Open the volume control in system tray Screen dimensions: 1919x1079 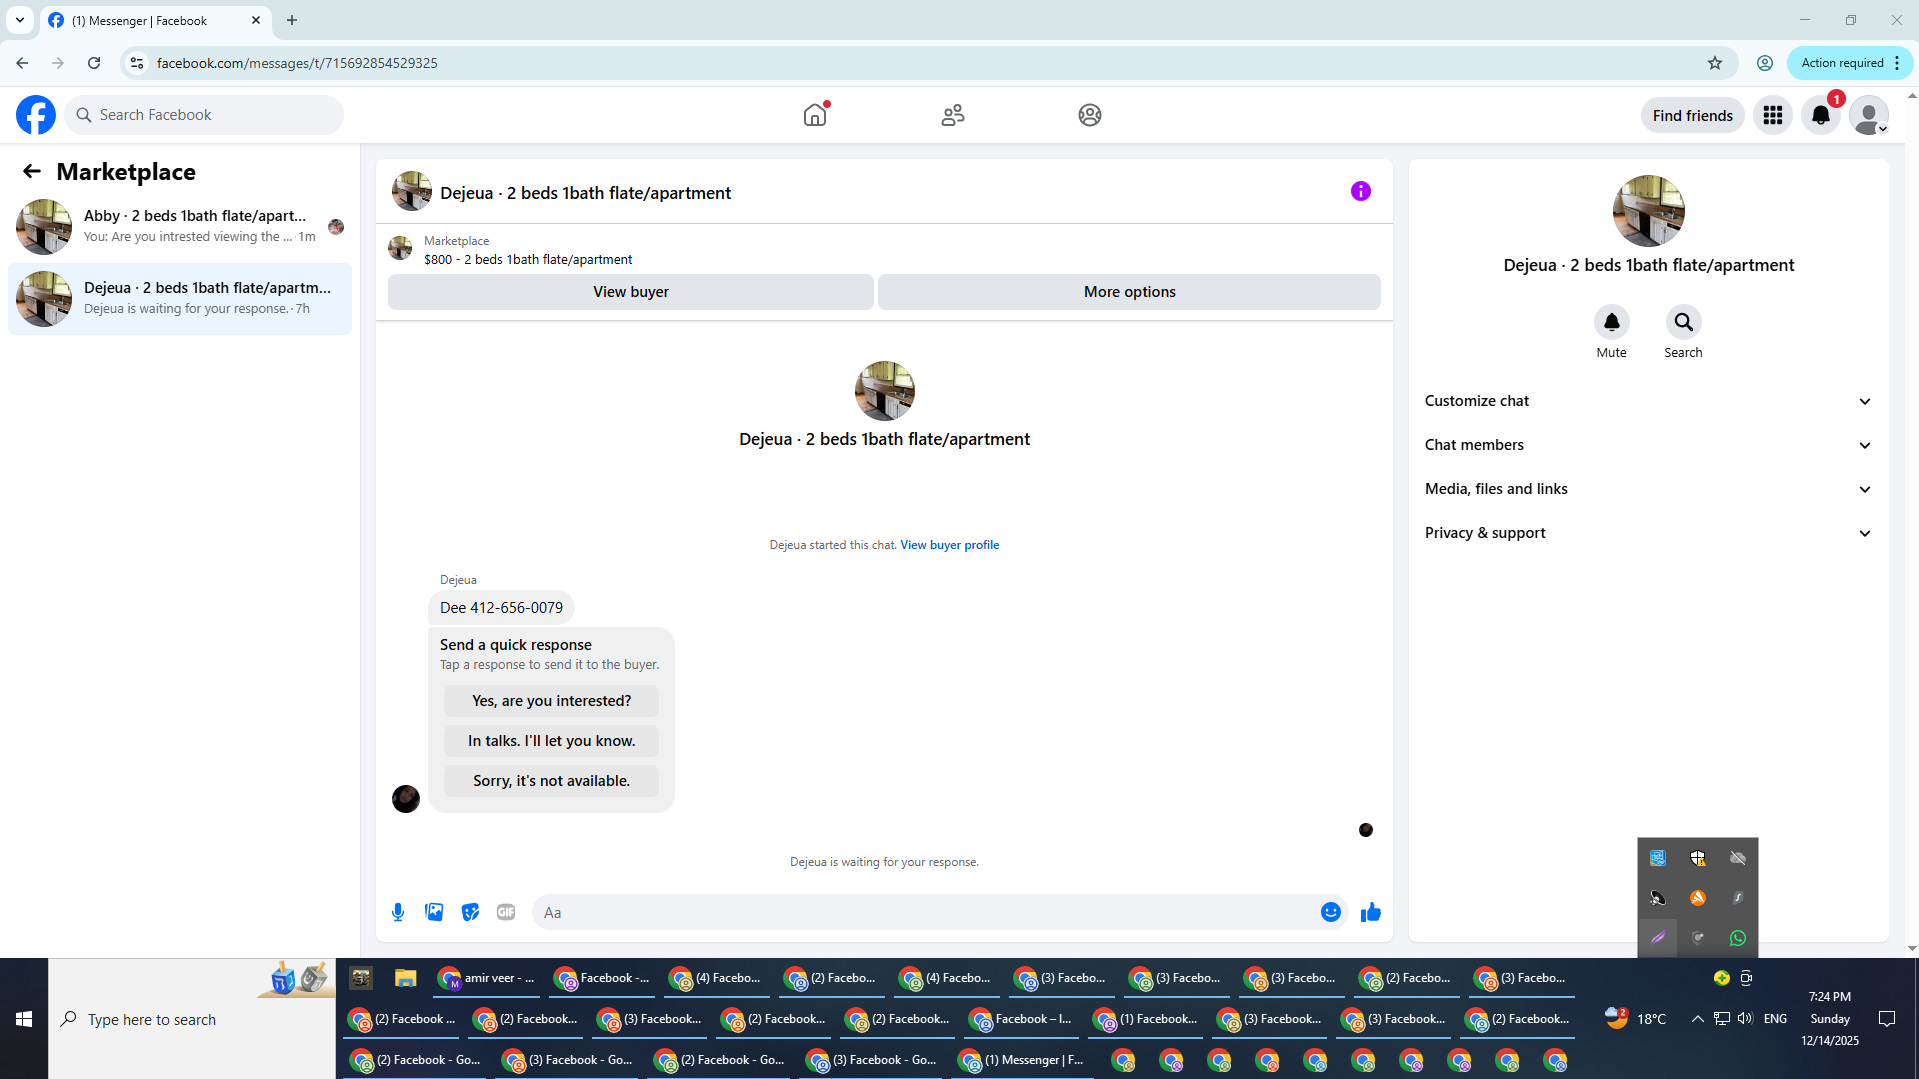pos(1745,1019)
